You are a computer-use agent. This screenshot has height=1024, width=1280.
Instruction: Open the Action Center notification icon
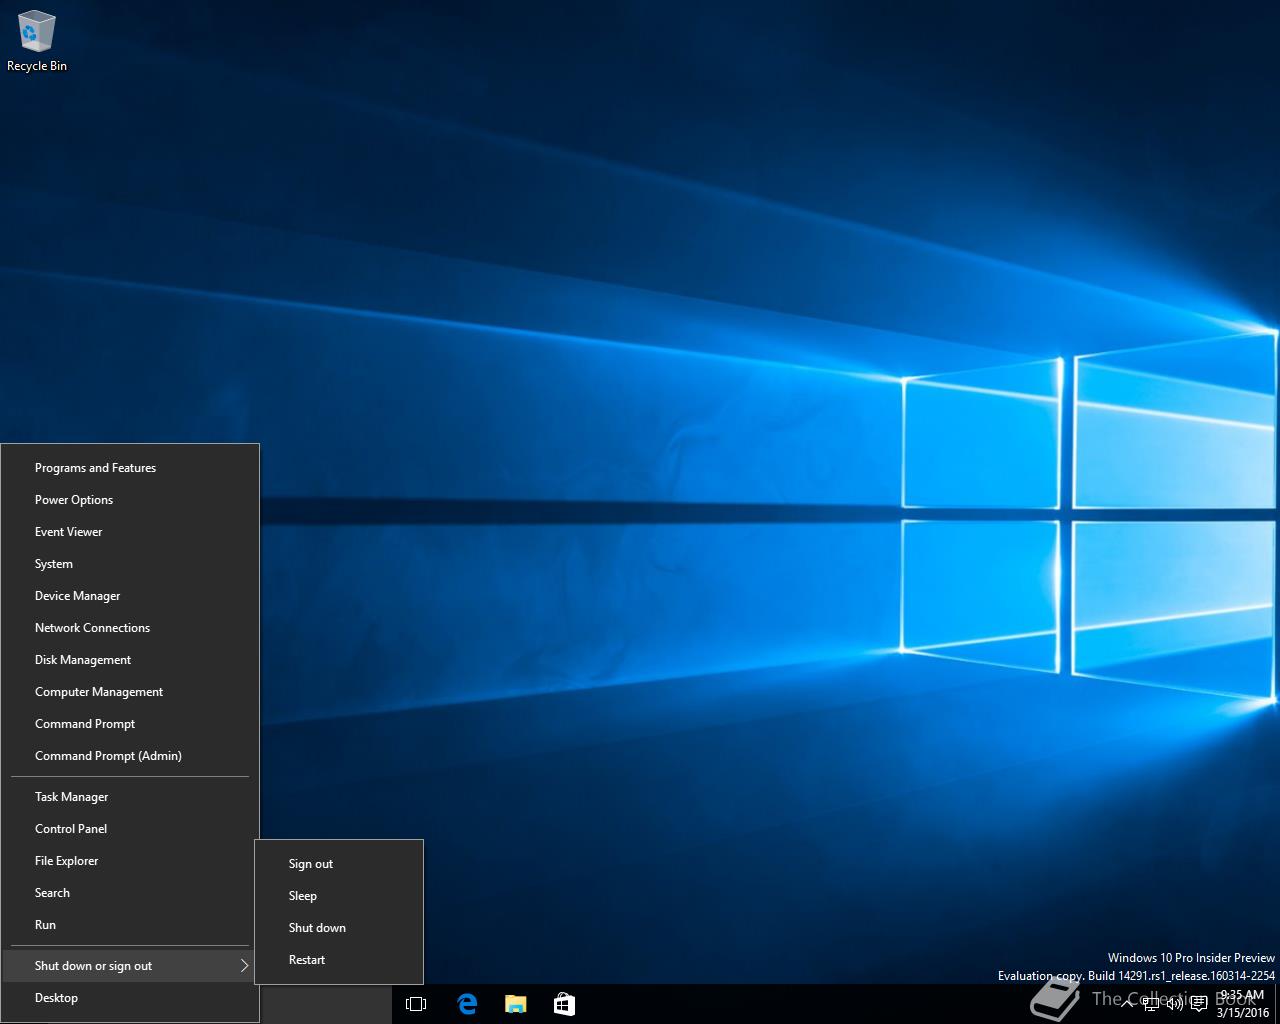(x=1199, y=1004)
